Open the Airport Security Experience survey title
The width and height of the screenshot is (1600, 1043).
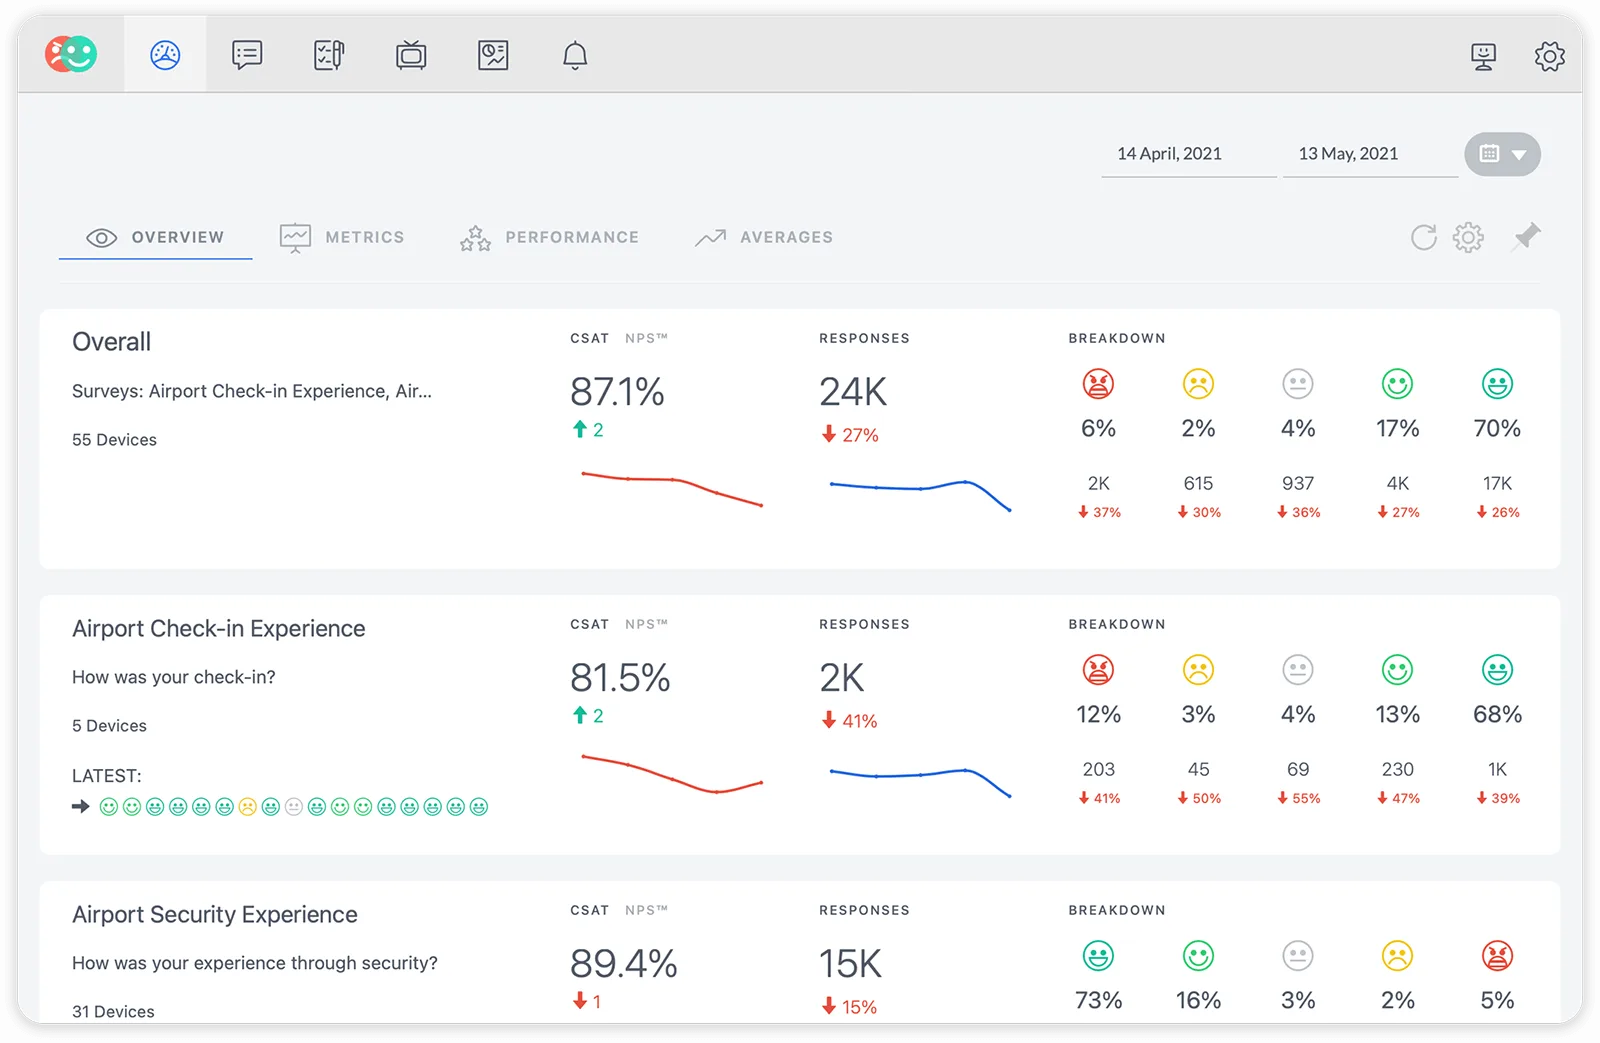point(215,914)
